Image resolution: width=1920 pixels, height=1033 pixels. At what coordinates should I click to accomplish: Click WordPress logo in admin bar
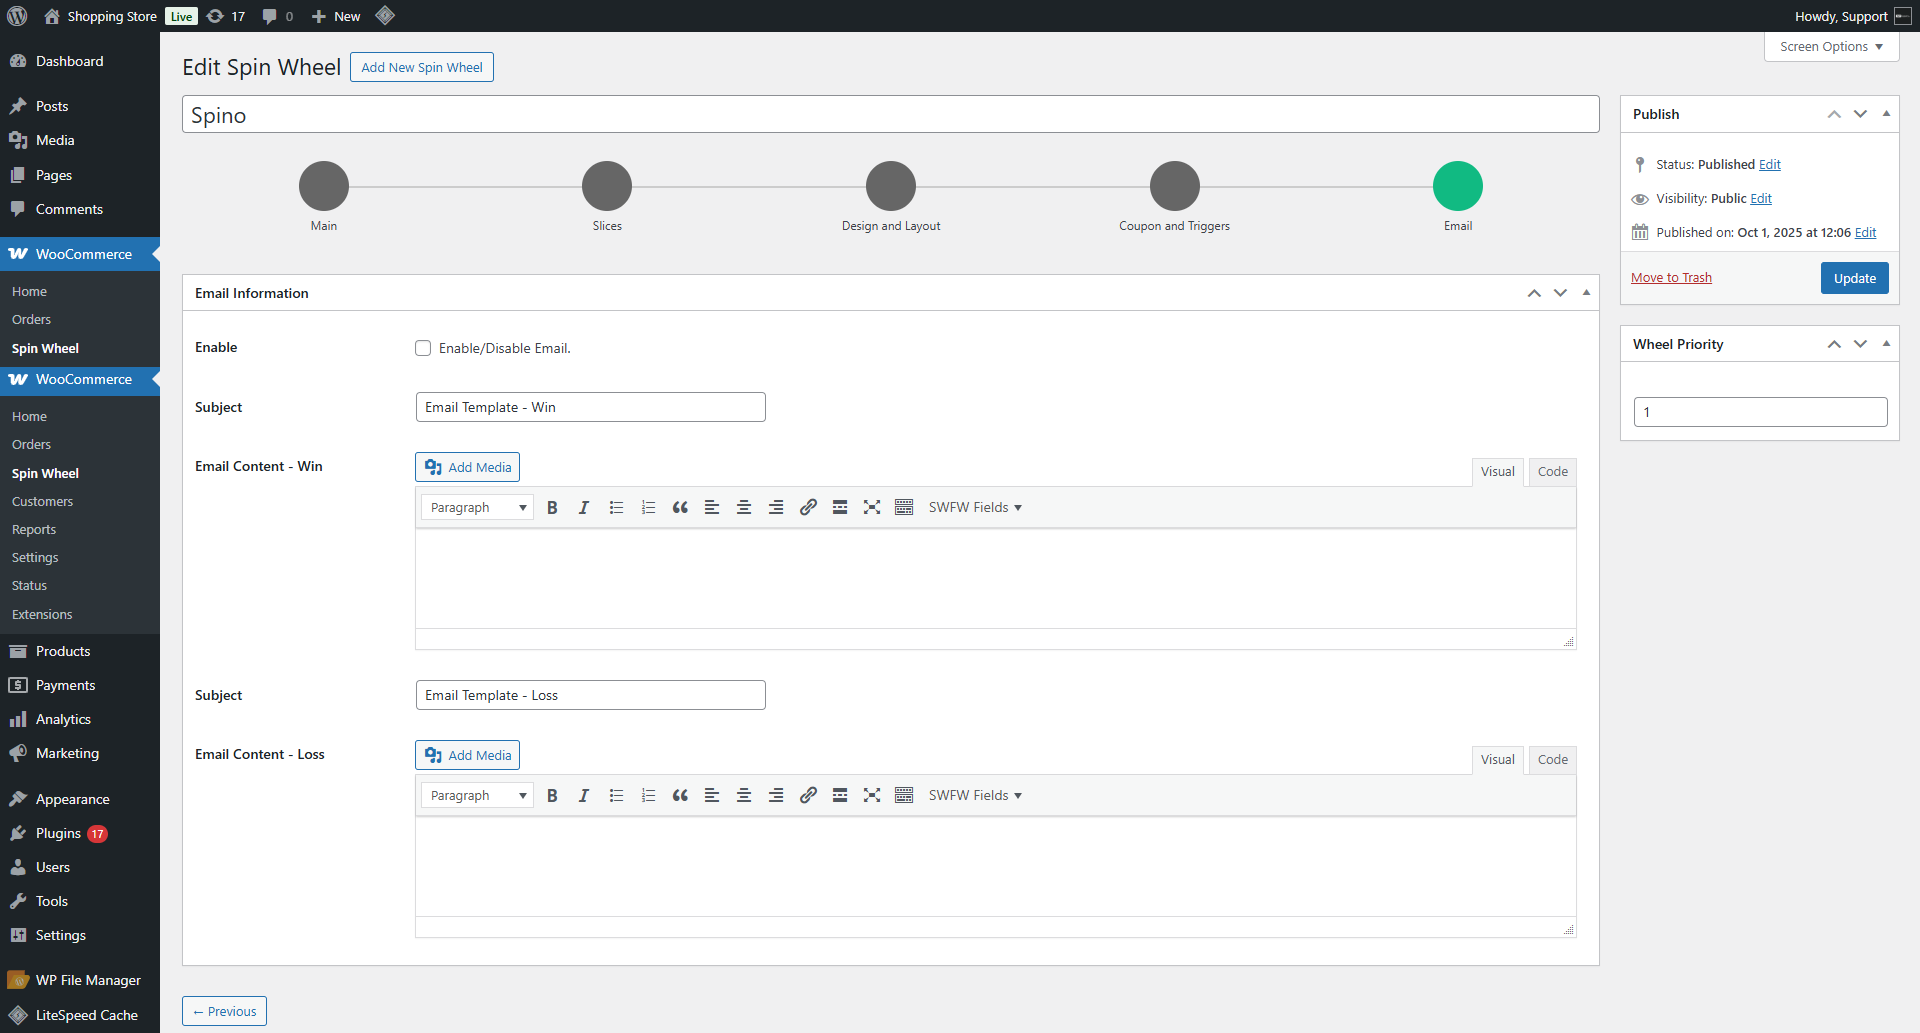point(17,16)
